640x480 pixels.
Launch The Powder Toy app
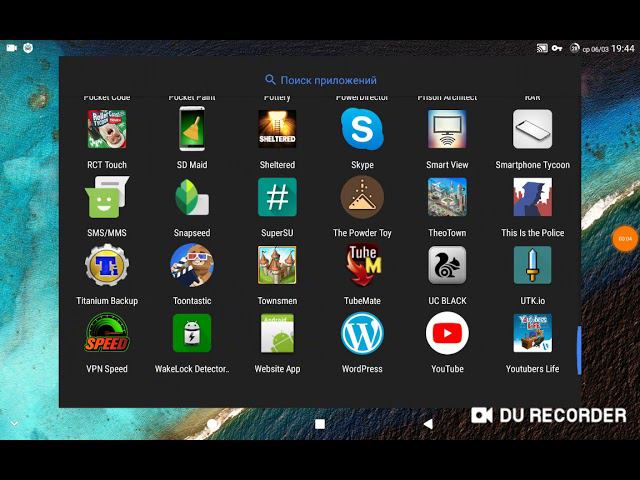[x=362, y=197]
